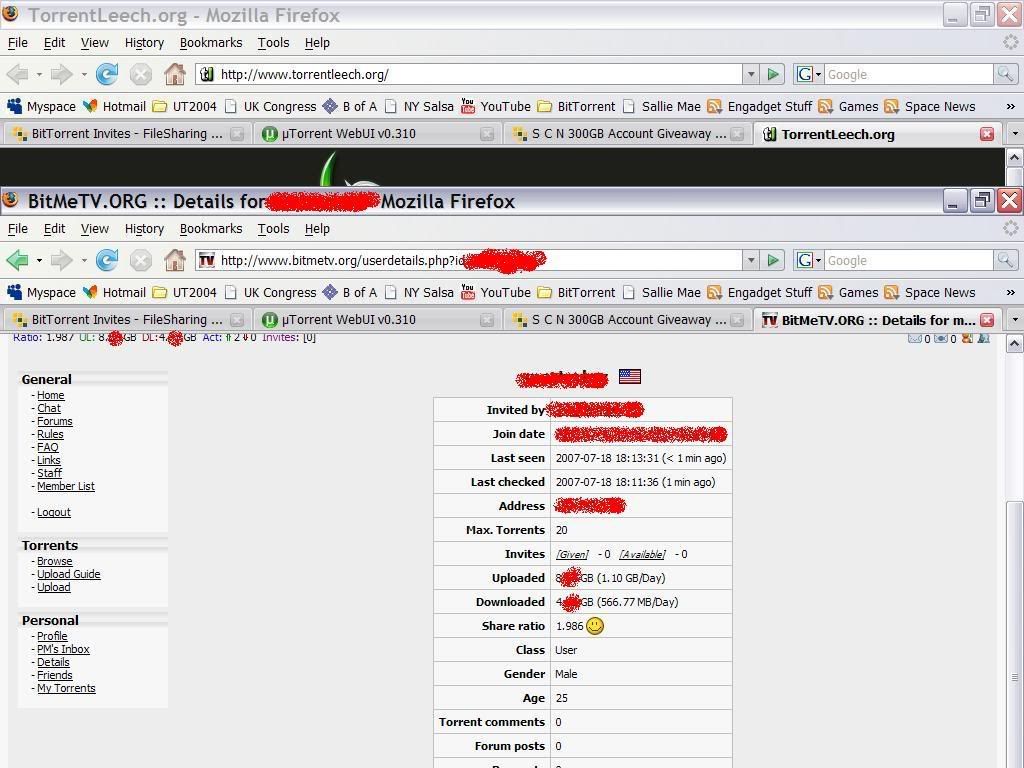Open Engadget Stuff feed in BitMeTV window
The image size is (1024, 768).
(x=760, y=293)
